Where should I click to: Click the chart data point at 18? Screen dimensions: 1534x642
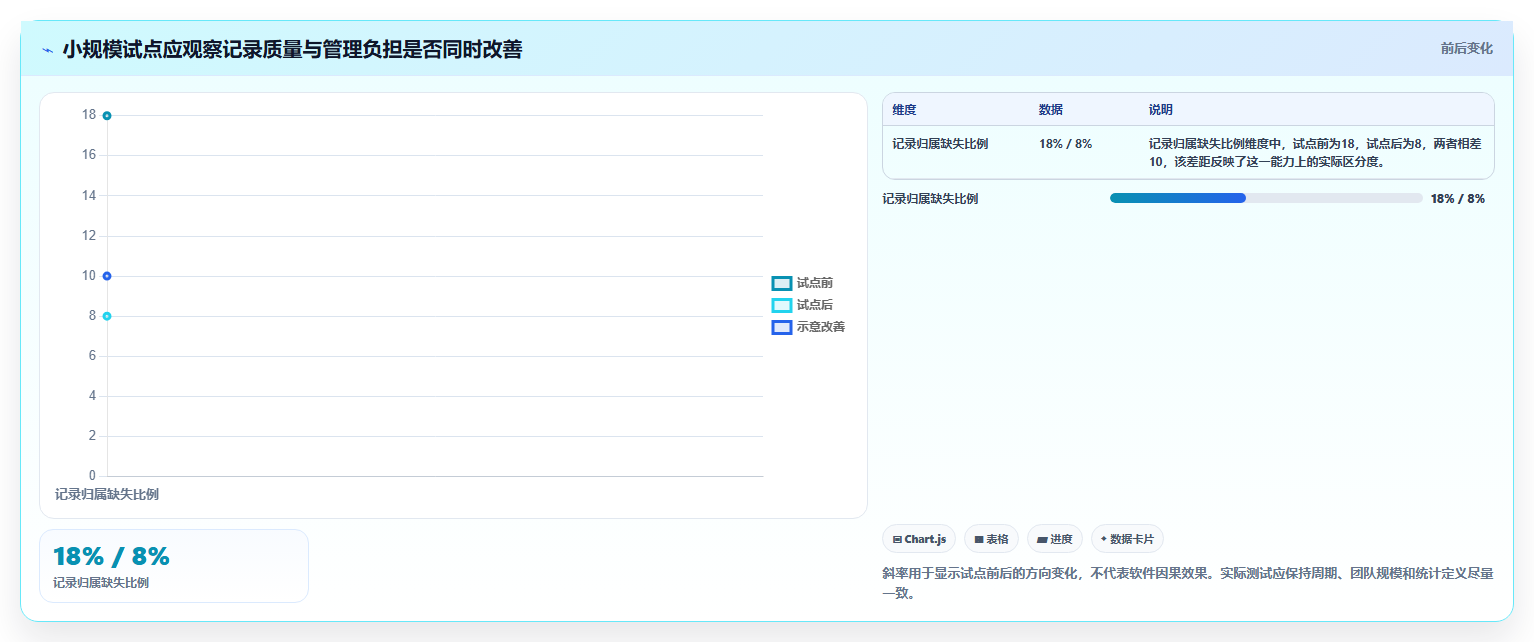tap(107, 115)
